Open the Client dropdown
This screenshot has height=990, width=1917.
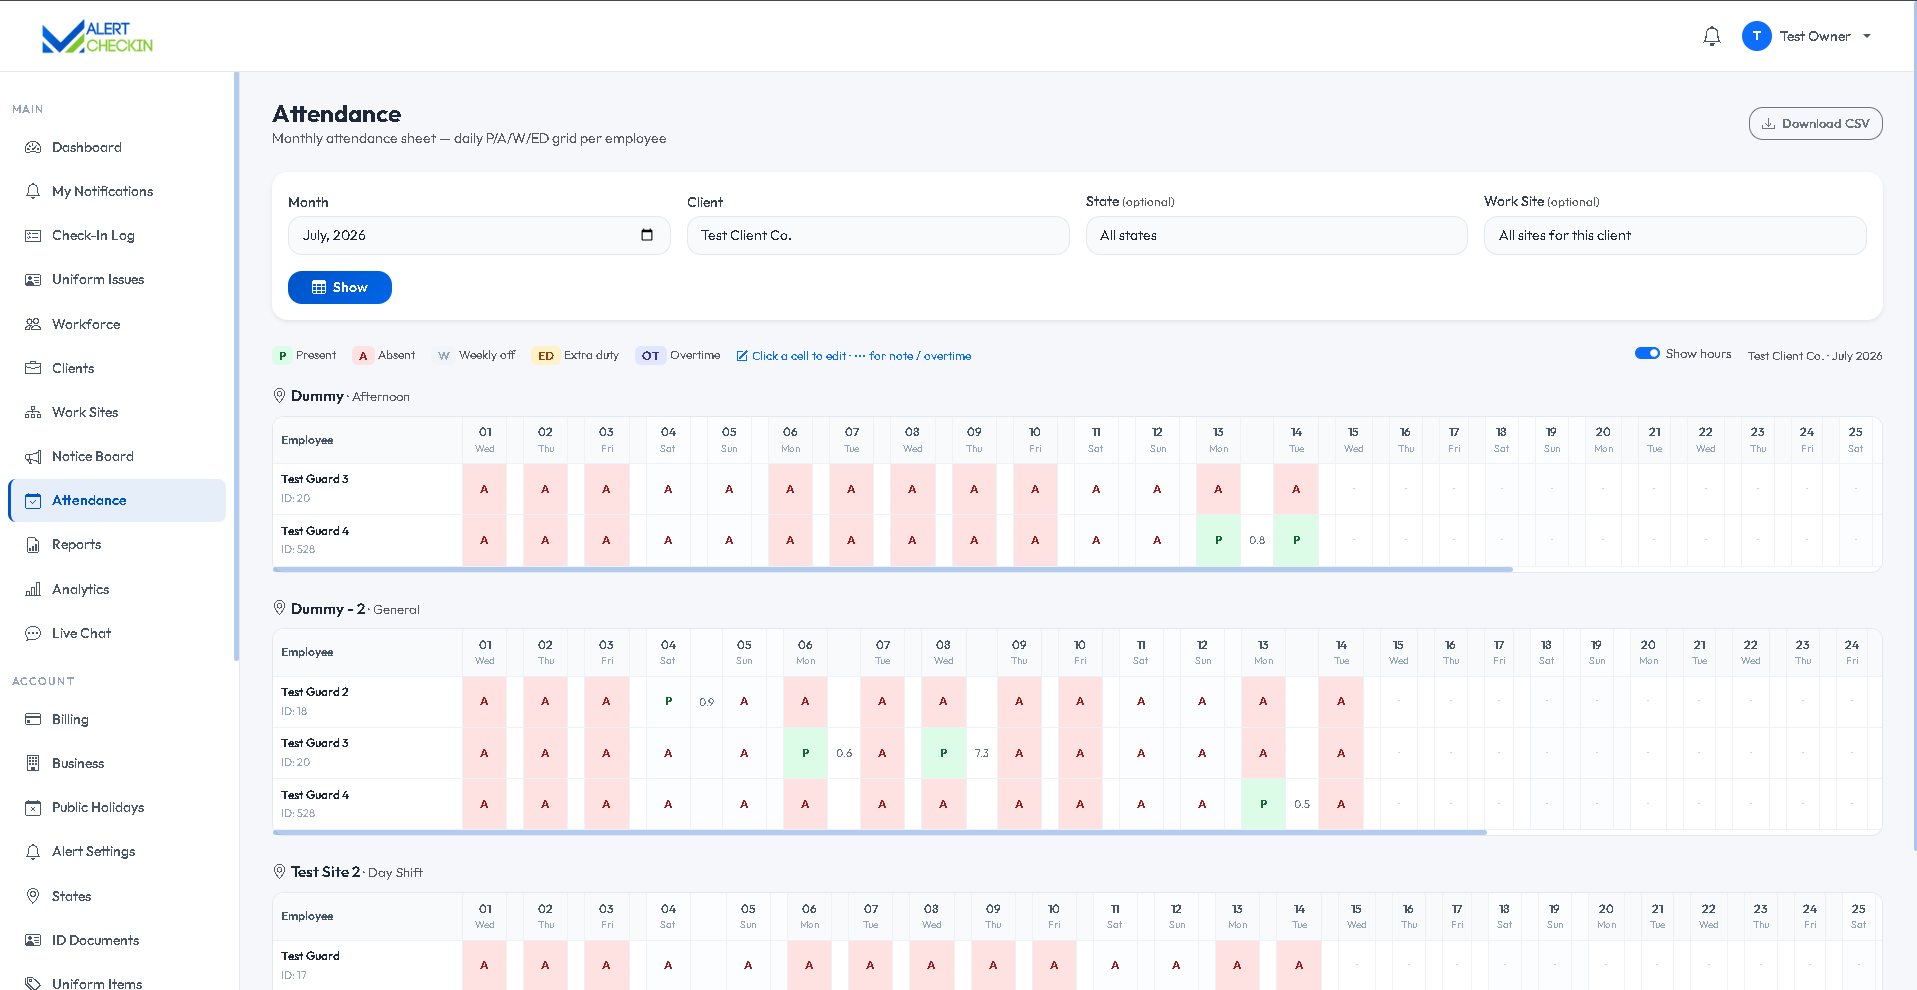coord(877,236)
